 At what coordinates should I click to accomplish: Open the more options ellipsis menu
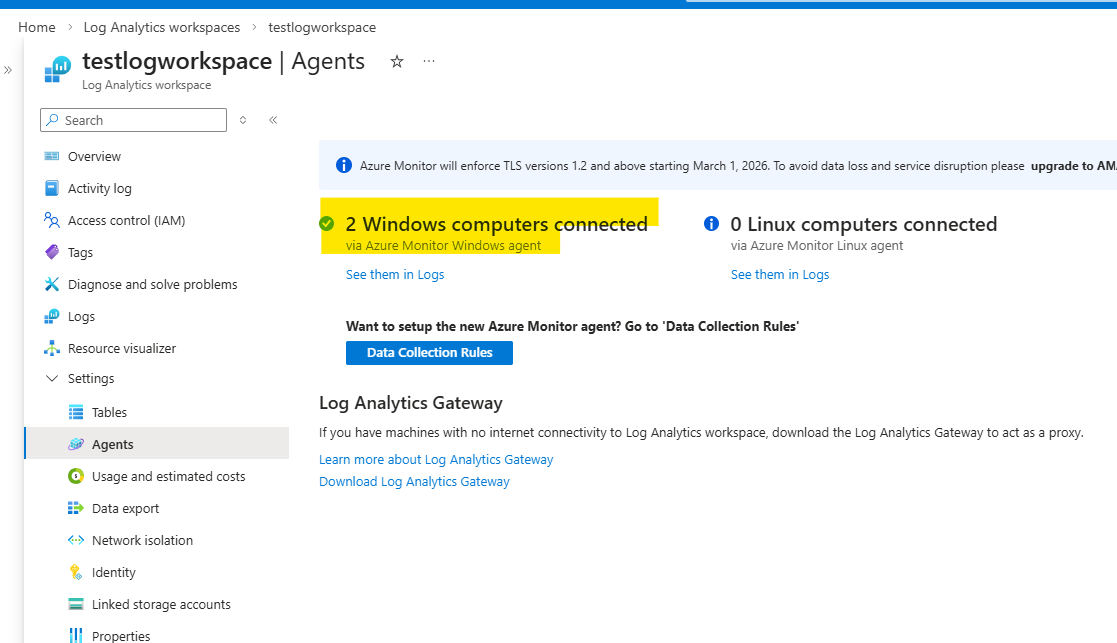click(x=429, y=61)
